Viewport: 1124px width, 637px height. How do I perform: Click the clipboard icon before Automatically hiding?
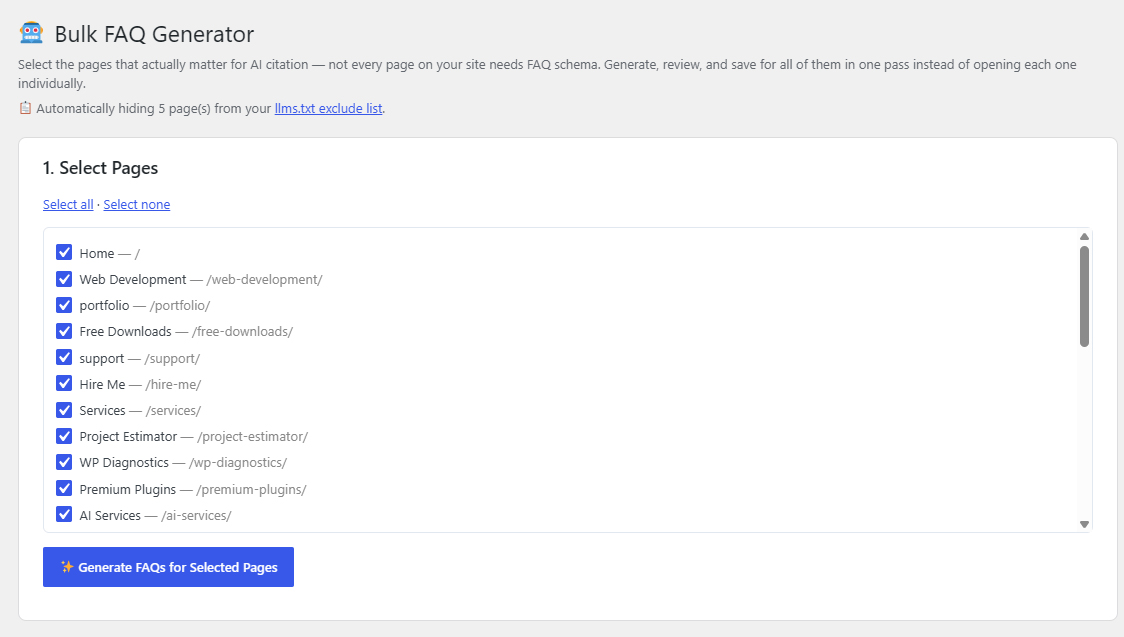pos(25,108)
